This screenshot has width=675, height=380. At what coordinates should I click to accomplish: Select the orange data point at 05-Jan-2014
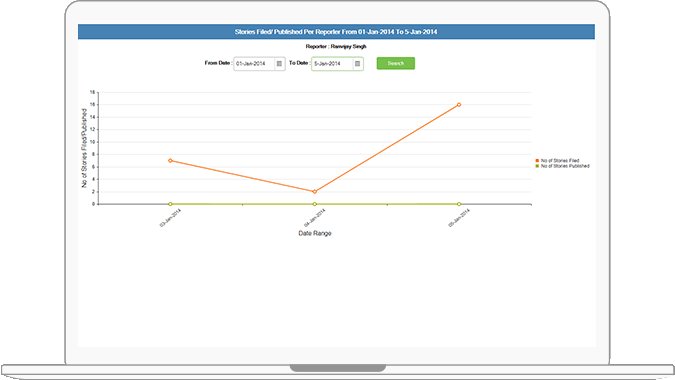click(459, 105)
